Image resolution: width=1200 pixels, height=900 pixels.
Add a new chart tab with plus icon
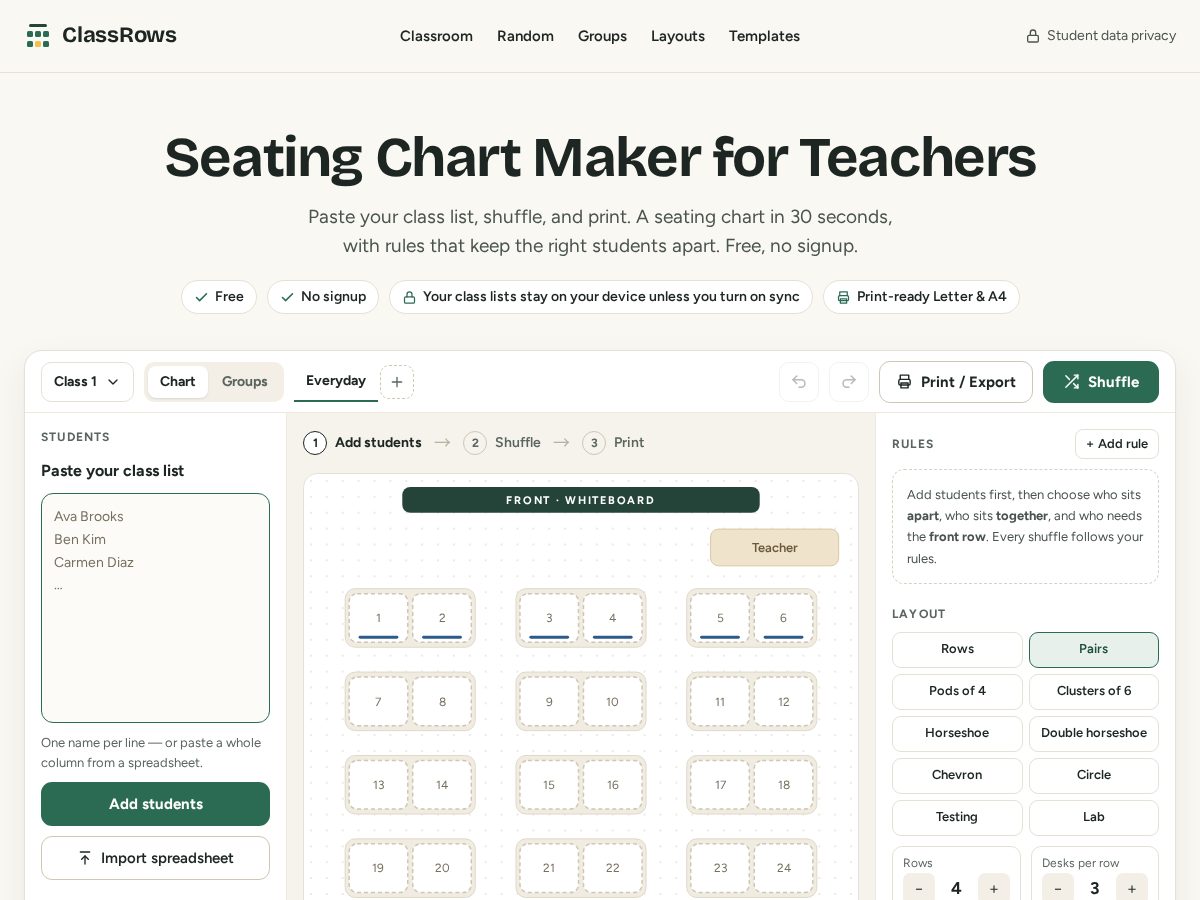[x=397, y=382]
